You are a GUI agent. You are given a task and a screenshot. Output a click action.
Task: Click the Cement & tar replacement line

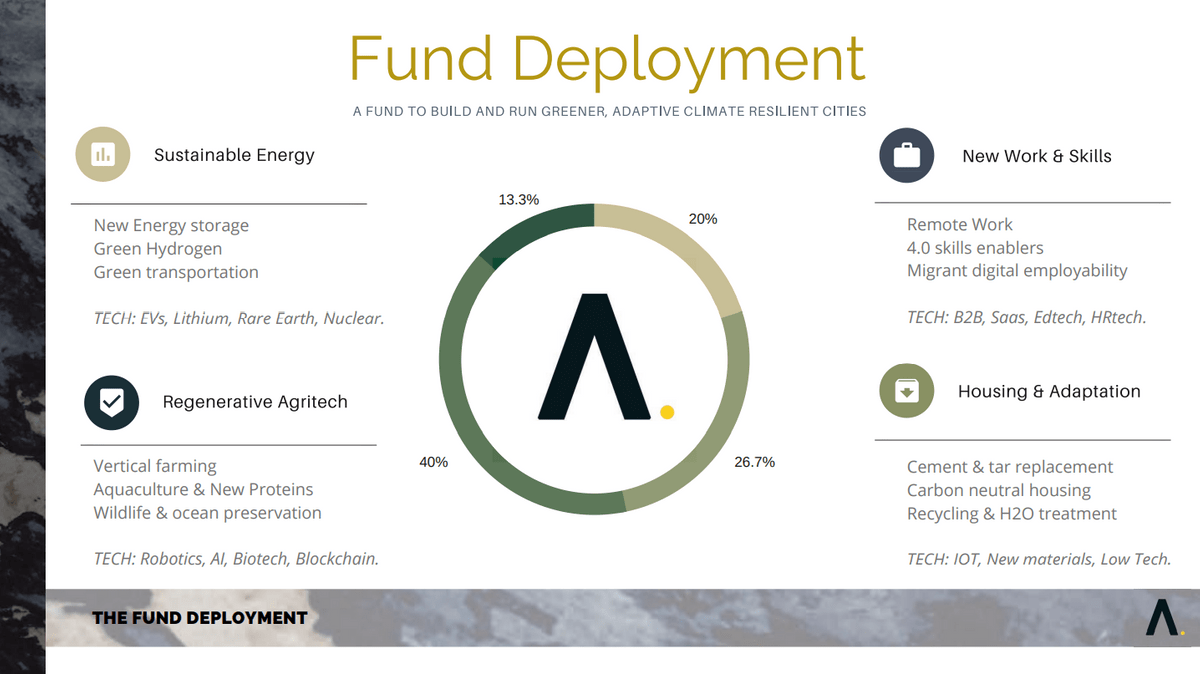(1010, 467)
